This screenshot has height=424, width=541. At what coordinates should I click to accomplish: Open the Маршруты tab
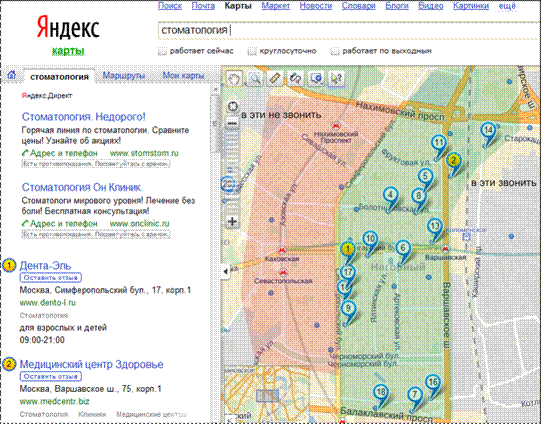(124, 75)
